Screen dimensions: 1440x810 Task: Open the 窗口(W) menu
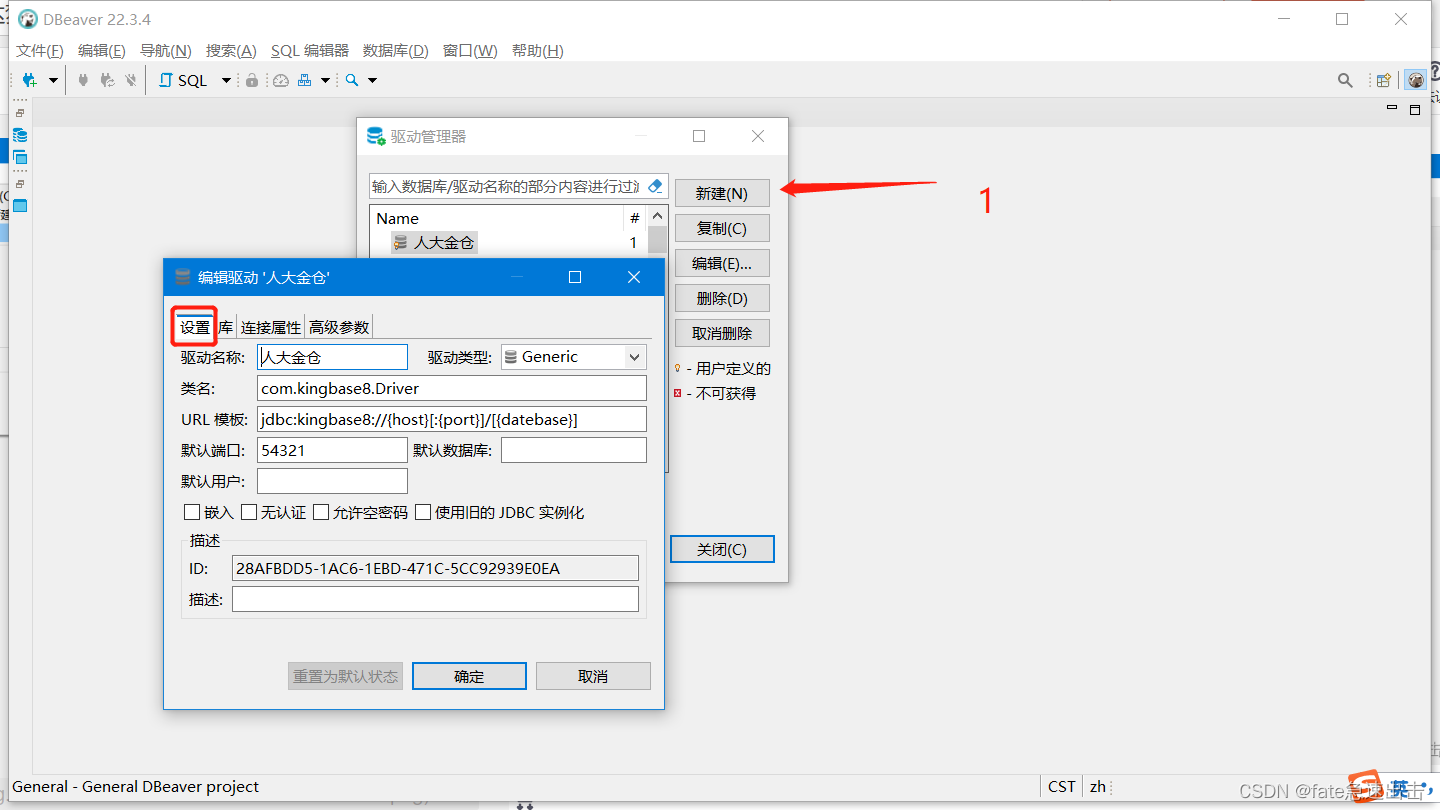pos(470,51)
